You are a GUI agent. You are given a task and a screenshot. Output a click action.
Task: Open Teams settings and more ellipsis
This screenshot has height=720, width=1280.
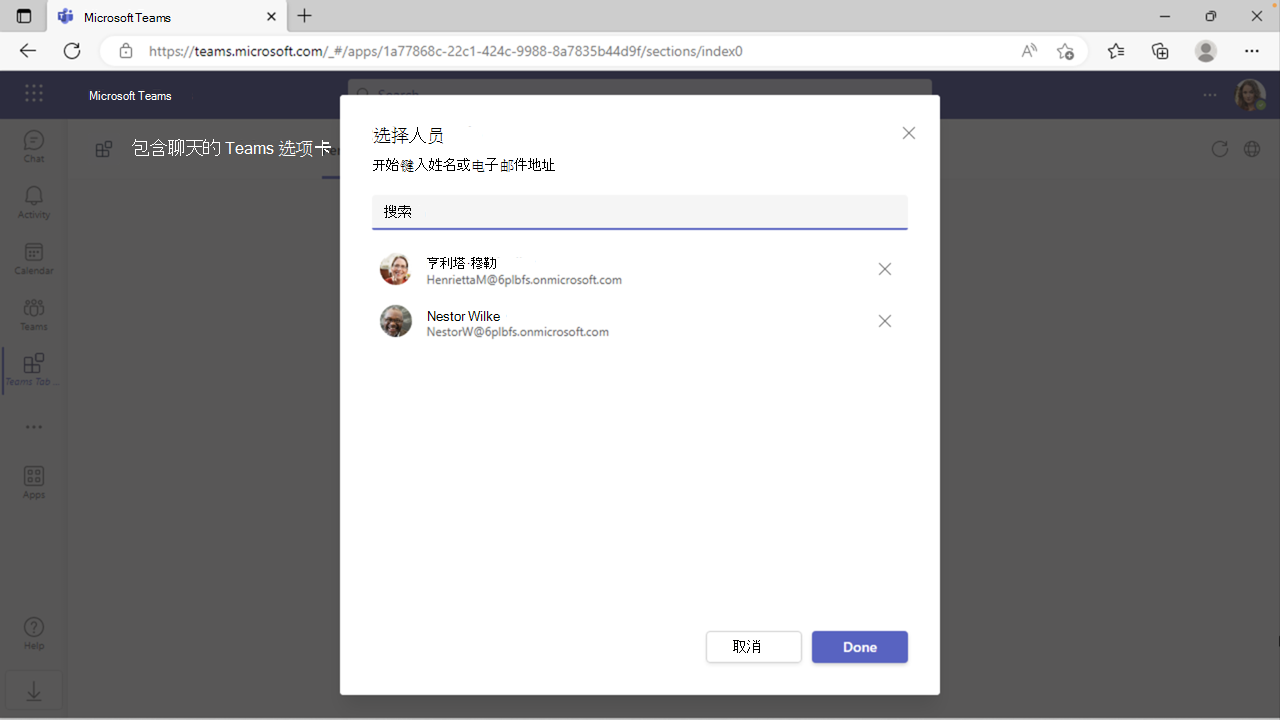coord(1210,95)
